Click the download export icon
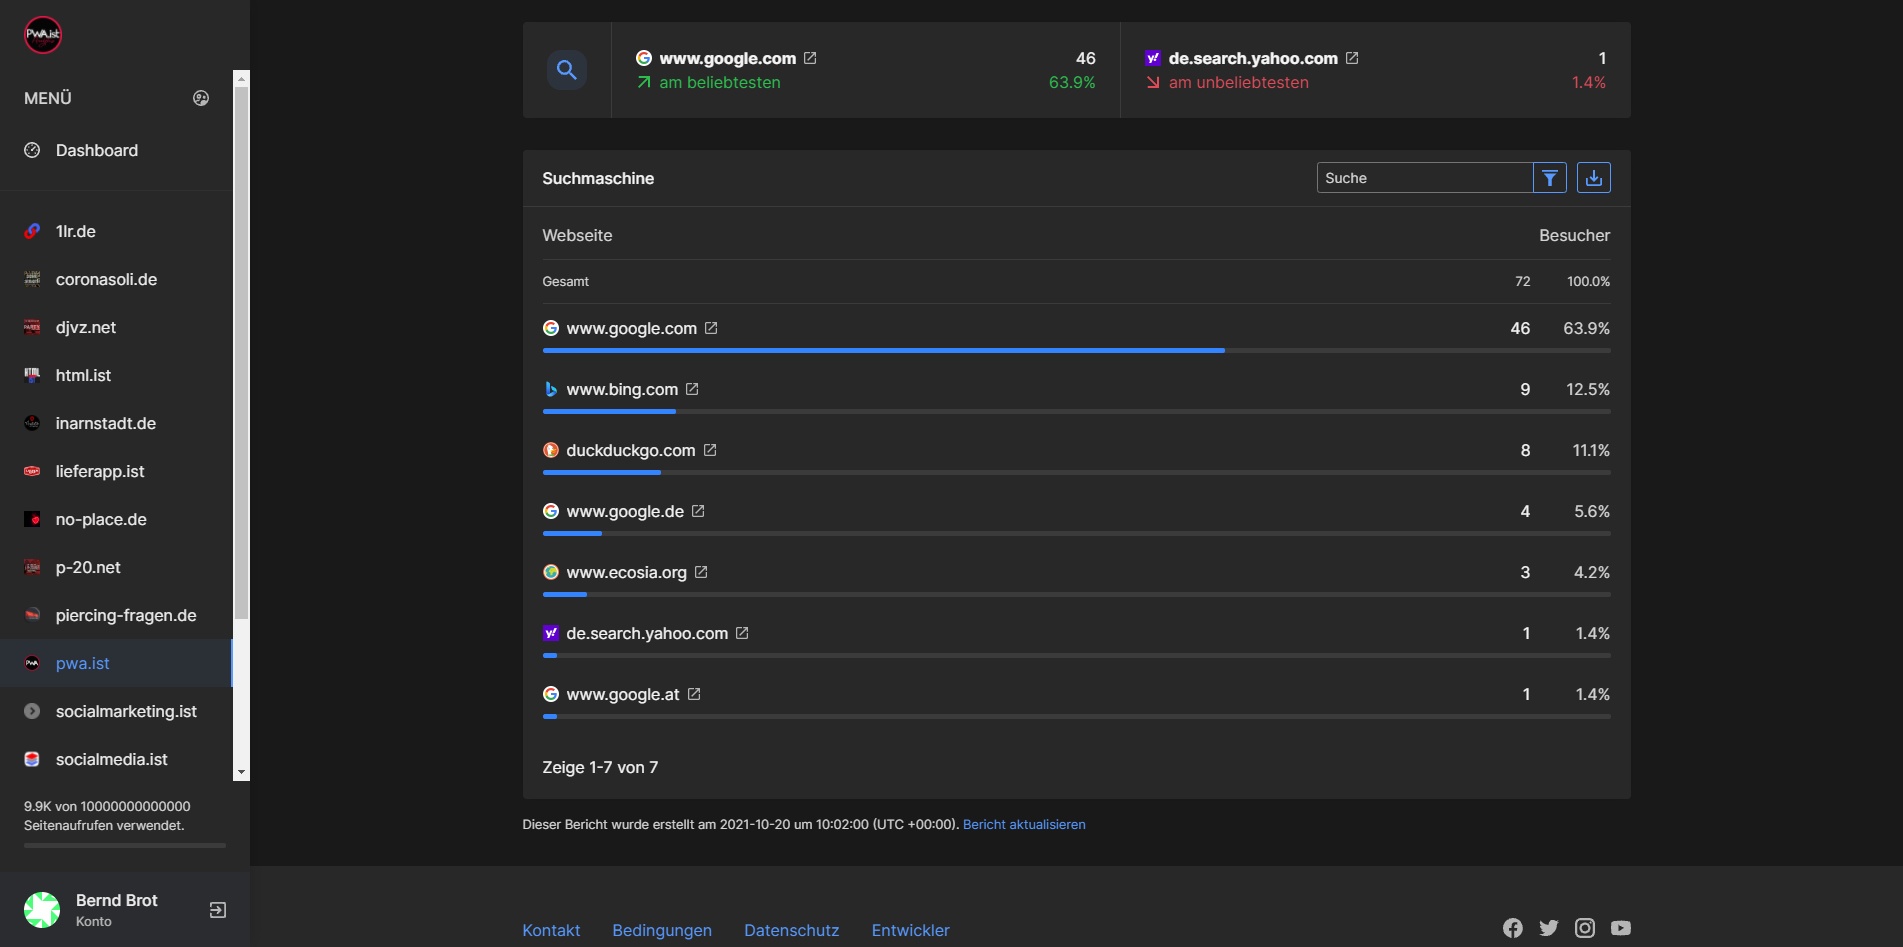This screenshot has width=1903, height=947. [x=1593, y=178]
